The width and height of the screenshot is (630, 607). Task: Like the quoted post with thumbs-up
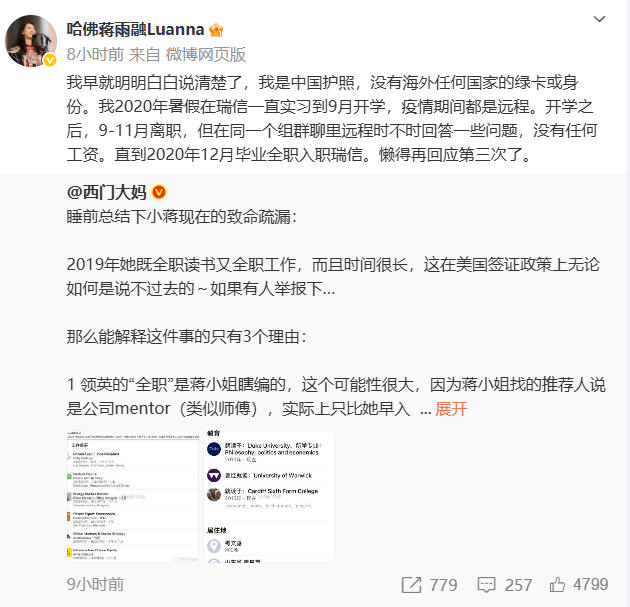point(557,585)
